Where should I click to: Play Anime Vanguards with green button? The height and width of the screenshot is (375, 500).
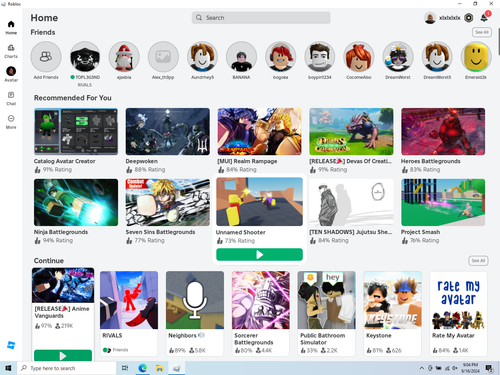tap(63, 355)
